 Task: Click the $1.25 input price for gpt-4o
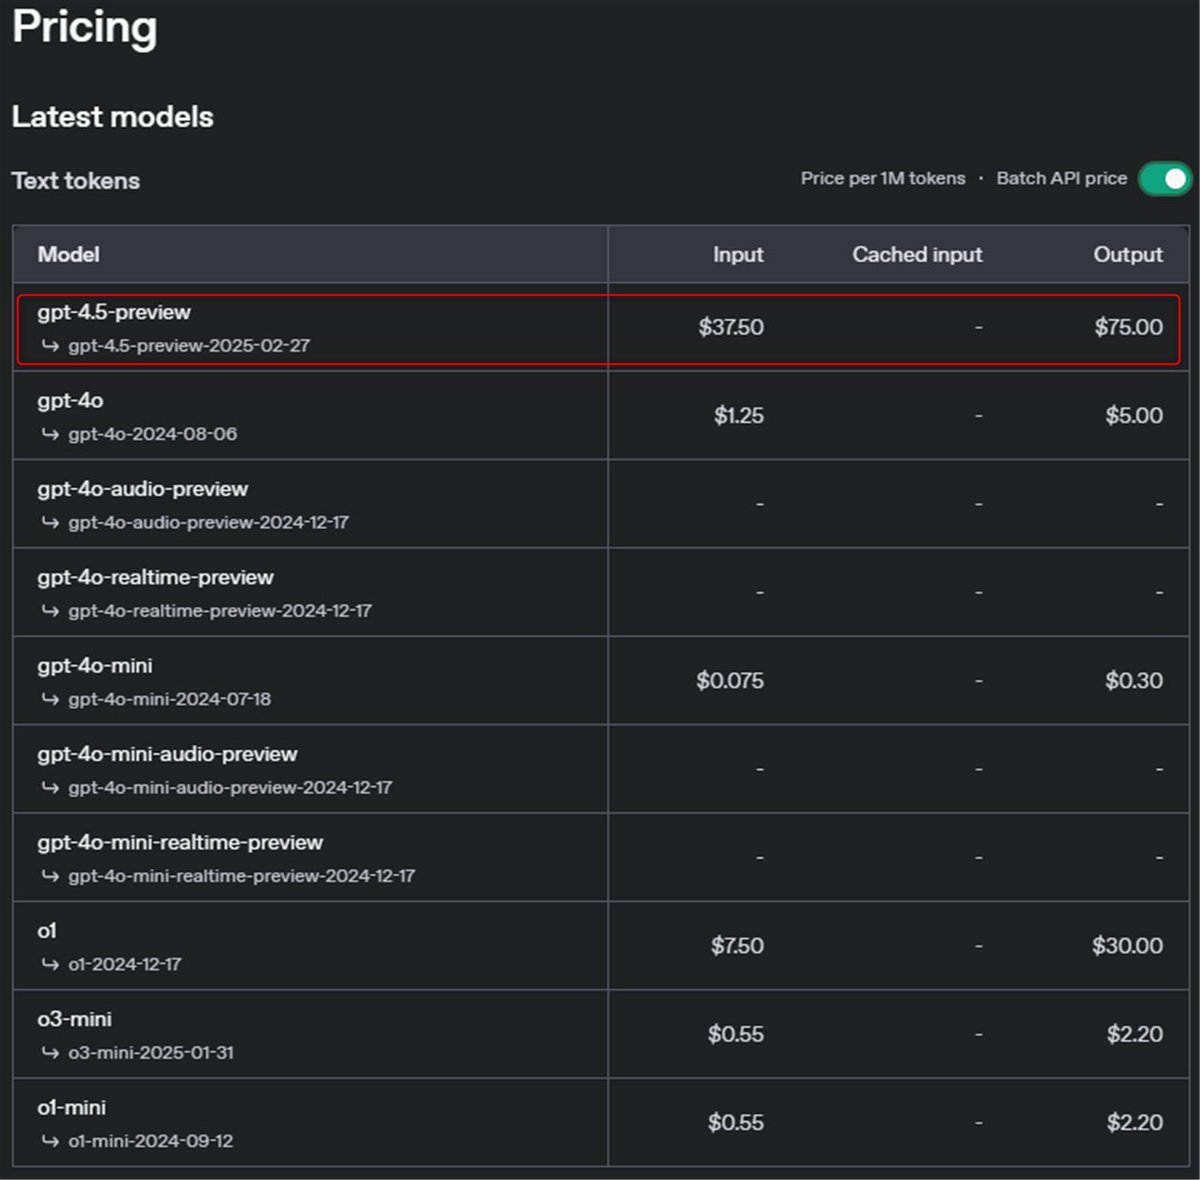[x=739, y=416]
